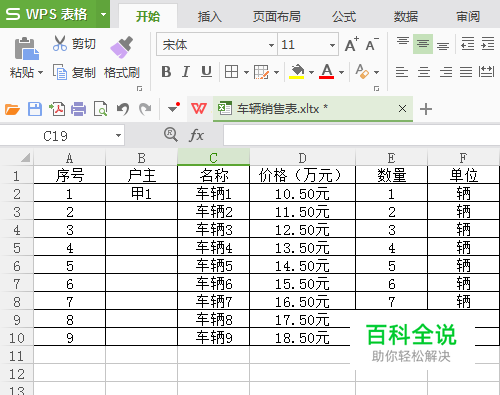
Task: Open the 开始 ribbon tab
Action: [148, 16]
